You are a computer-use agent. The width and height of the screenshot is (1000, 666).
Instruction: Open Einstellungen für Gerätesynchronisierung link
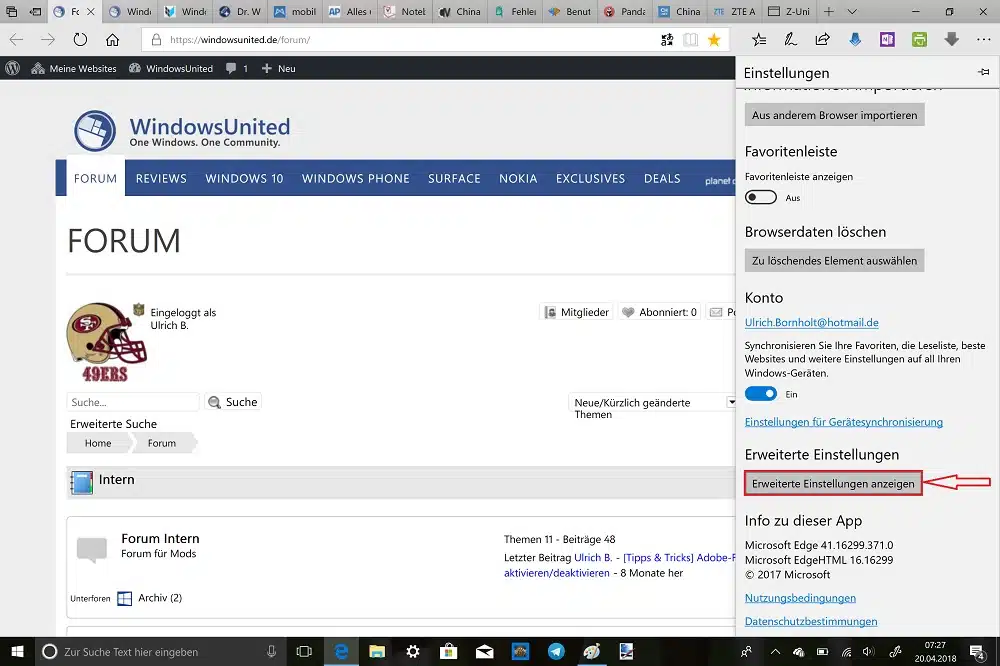843,422
